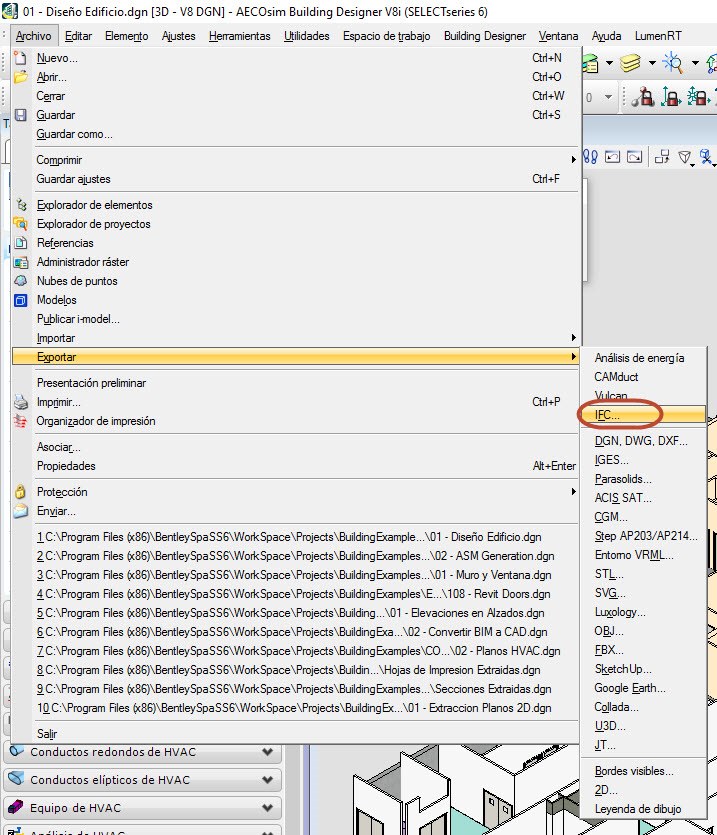
Task: Choose Publicar i-model...
Action: [x=295, y=319]
